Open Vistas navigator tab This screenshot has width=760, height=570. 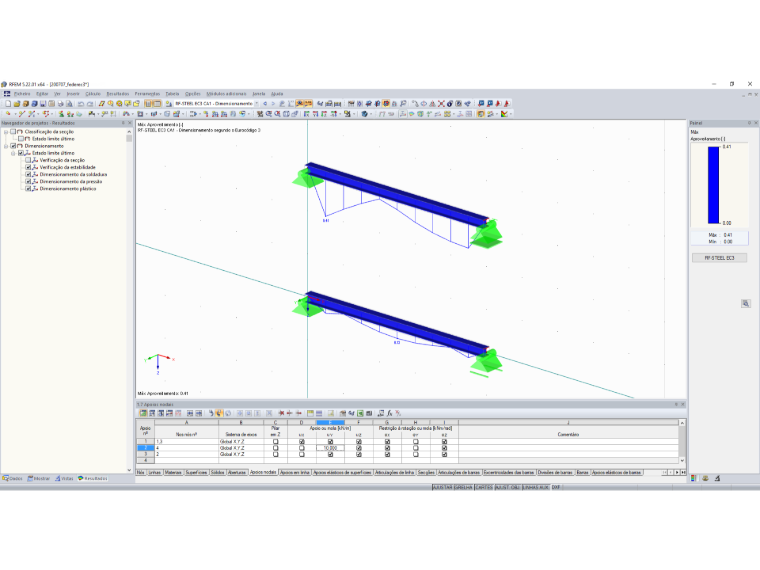[64, 479]
